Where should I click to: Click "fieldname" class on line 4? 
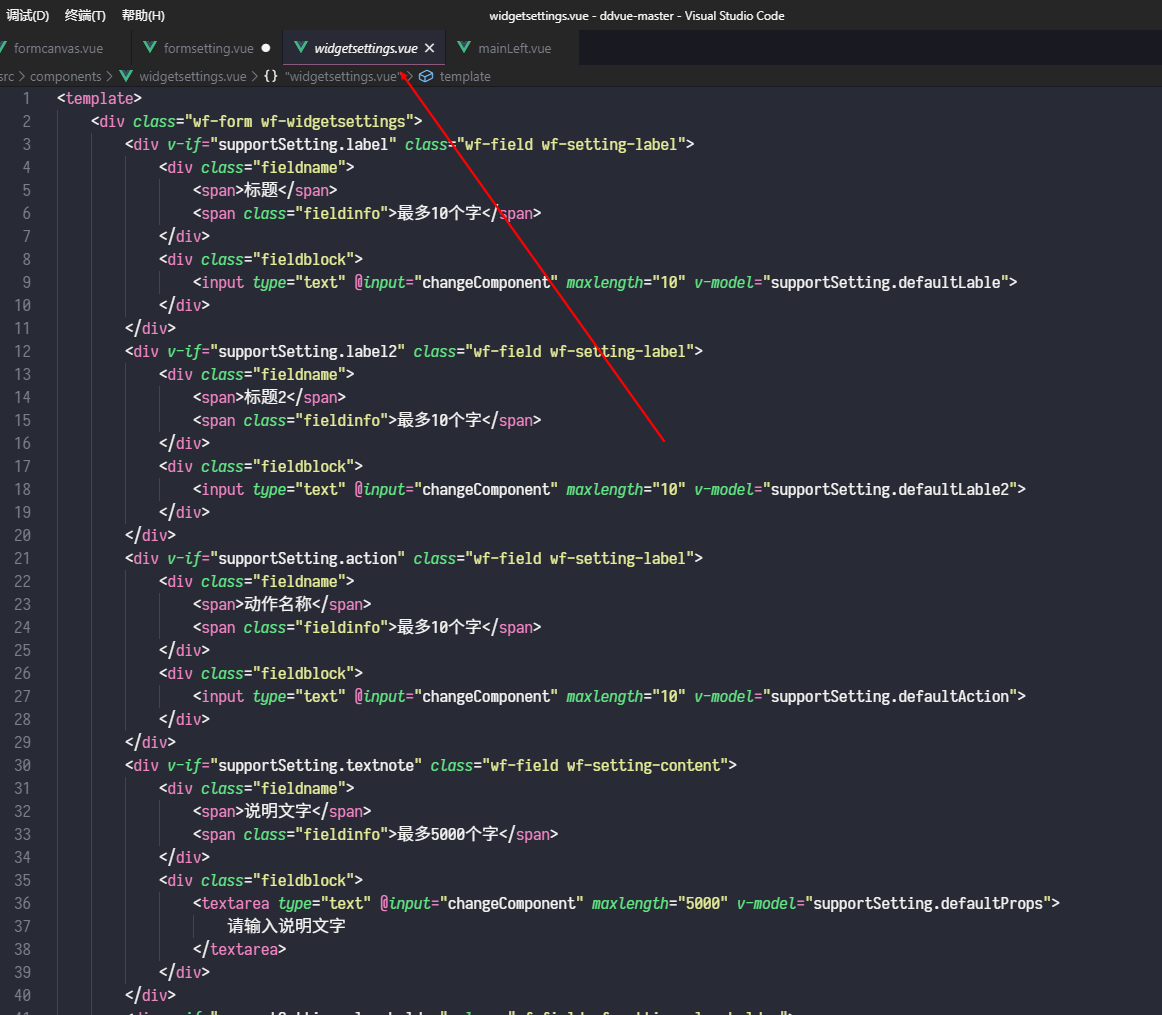click(299, 167)
